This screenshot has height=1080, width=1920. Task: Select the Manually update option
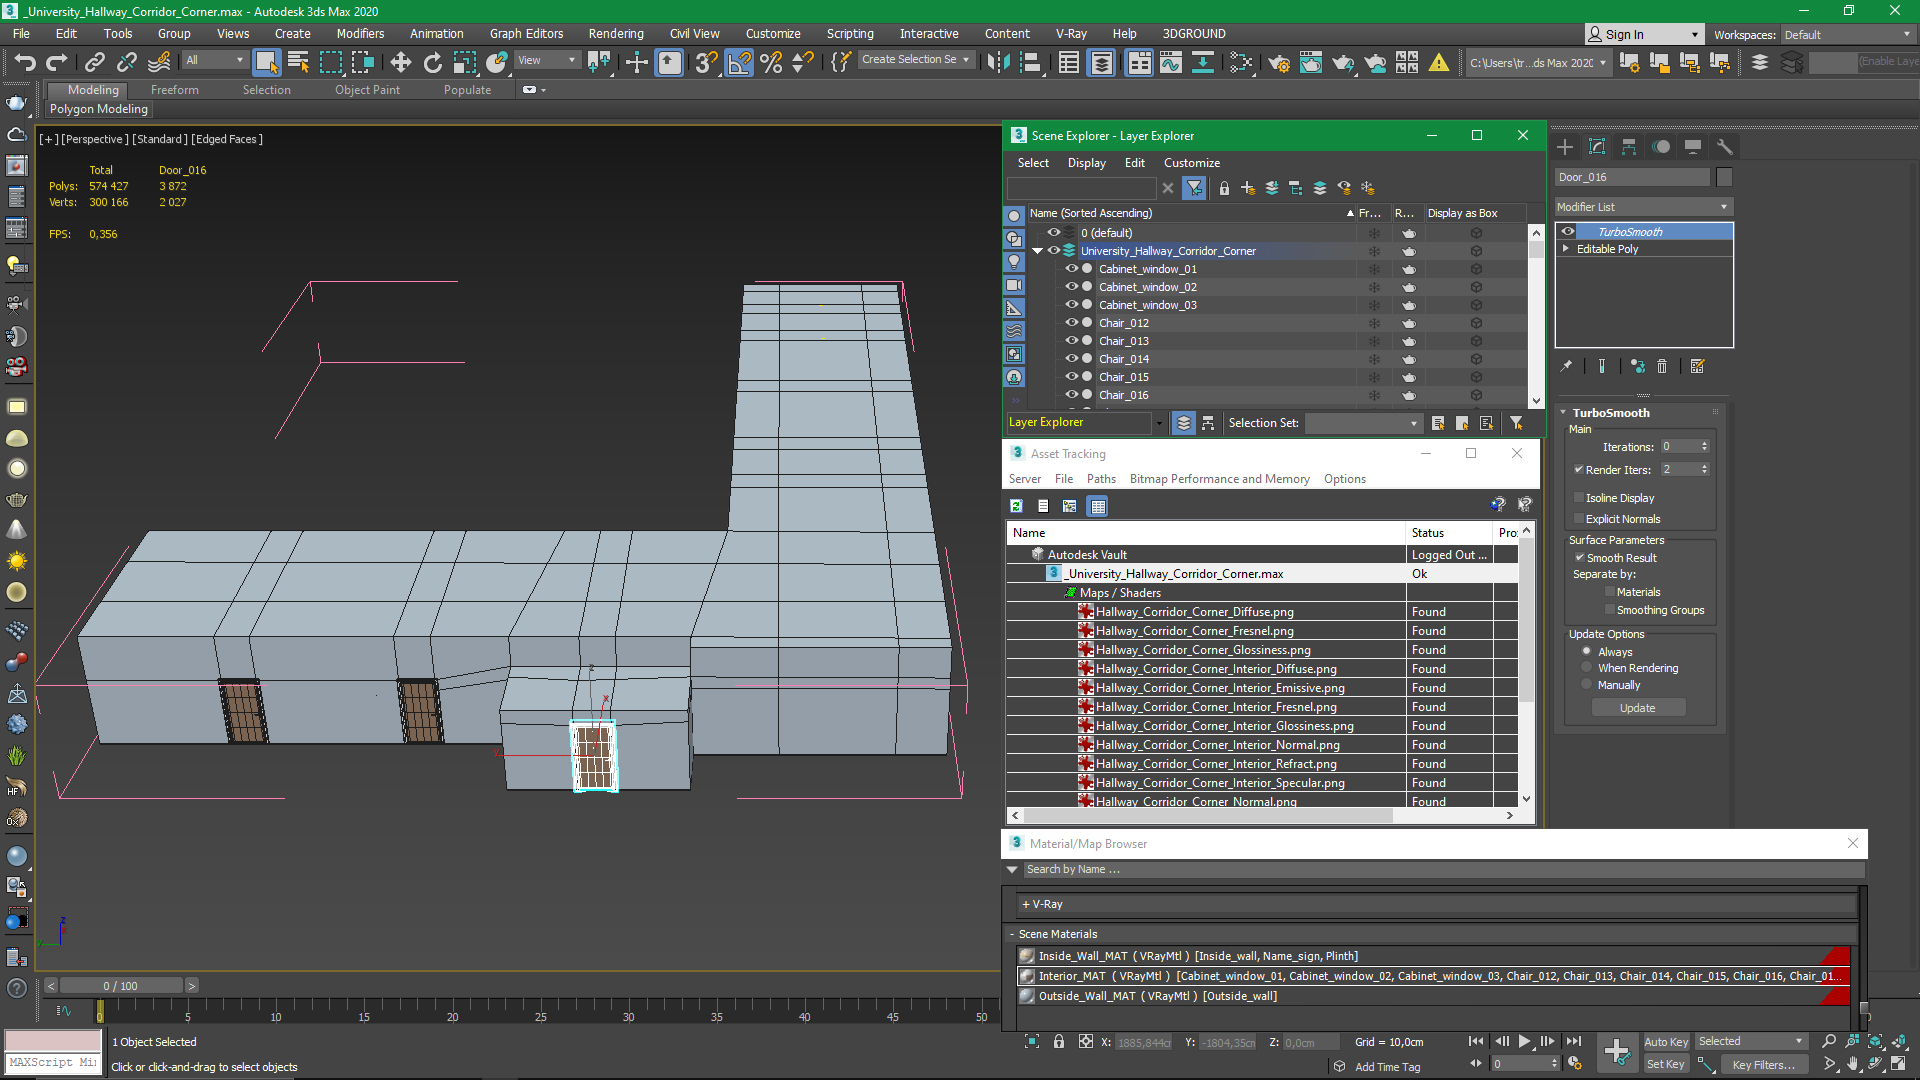[1586, 685]
